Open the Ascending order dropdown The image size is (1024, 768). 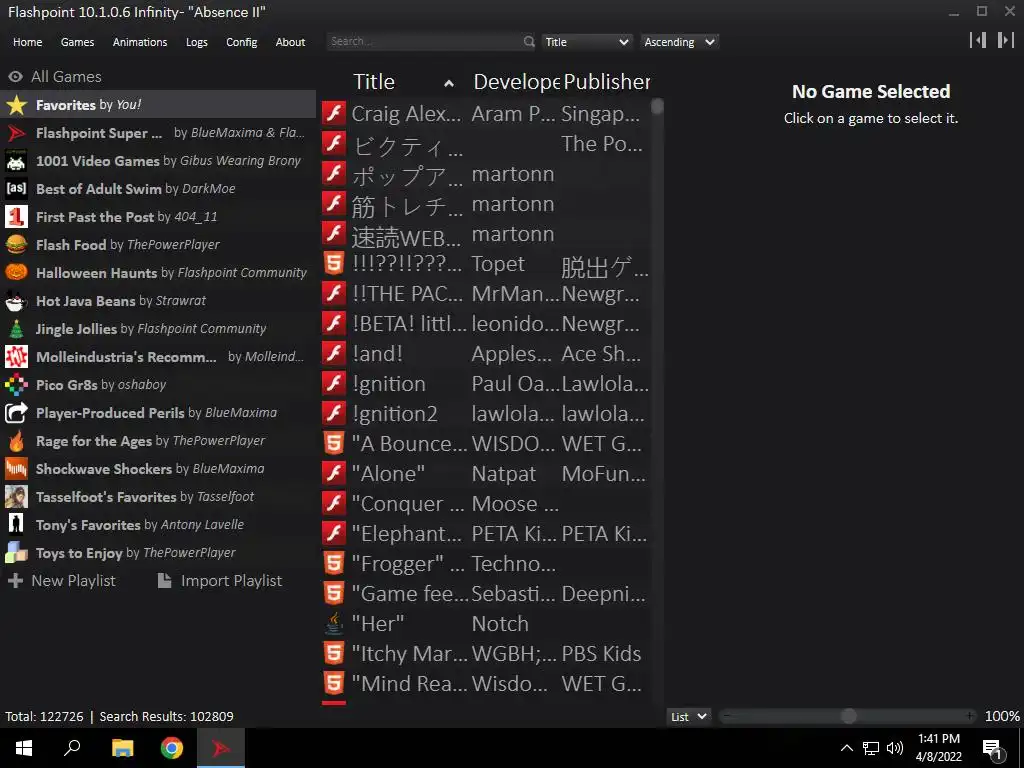click(x=679, y=42)
